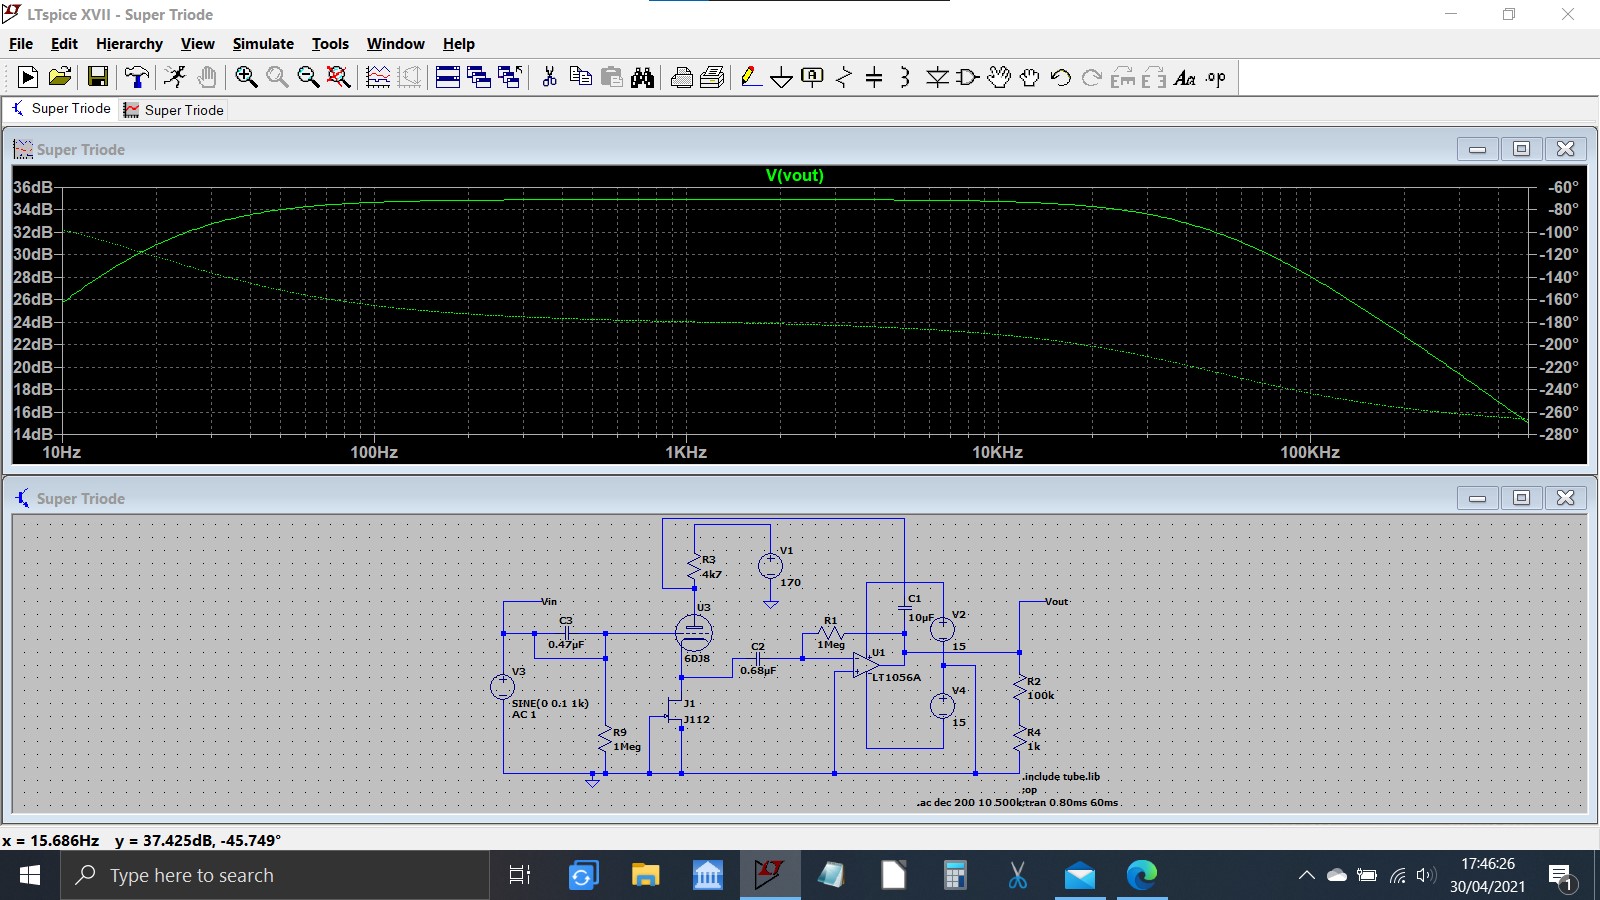This screenshot has height=900, width=1600.
Task: Open File Explorer from taskbar
Action: 645,876
